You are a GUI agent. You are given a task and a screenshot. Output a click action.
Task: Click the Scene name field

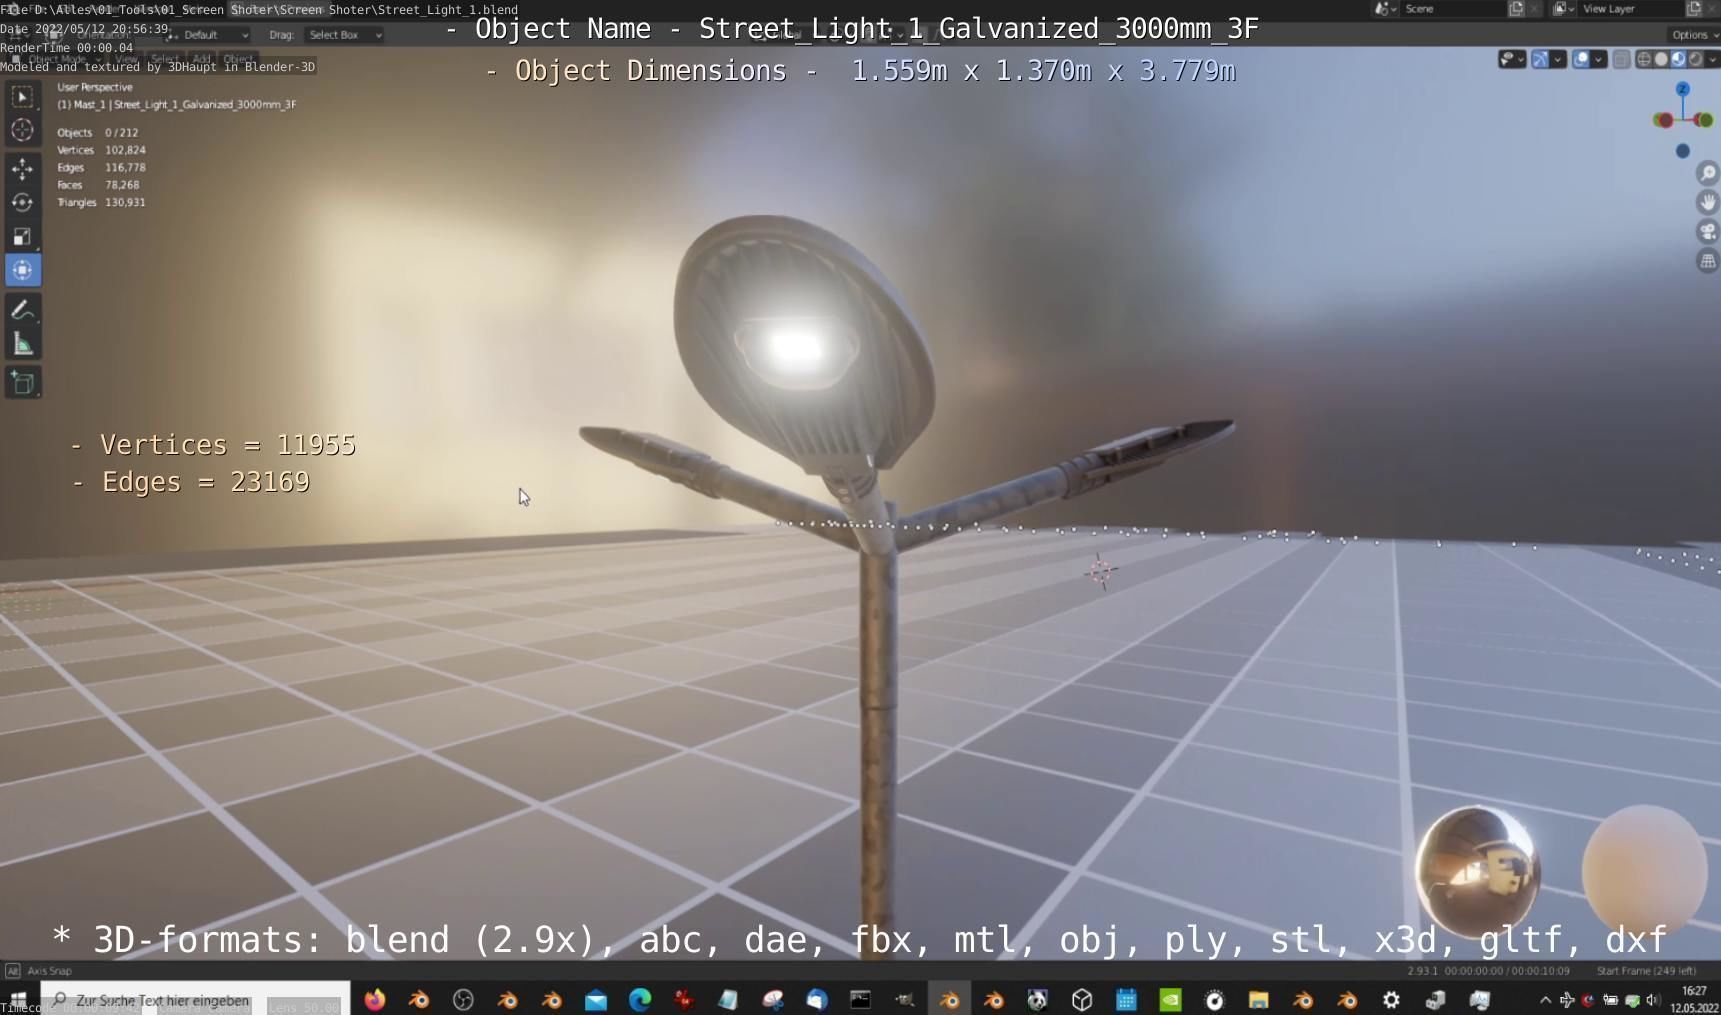1452,9
